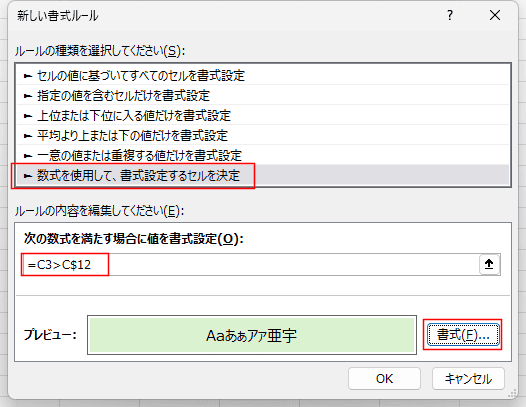Viewport: 526px width, 407px height.
Task: Close the 新しい書式ルール dialog
Action: click(x=495, y=15)
